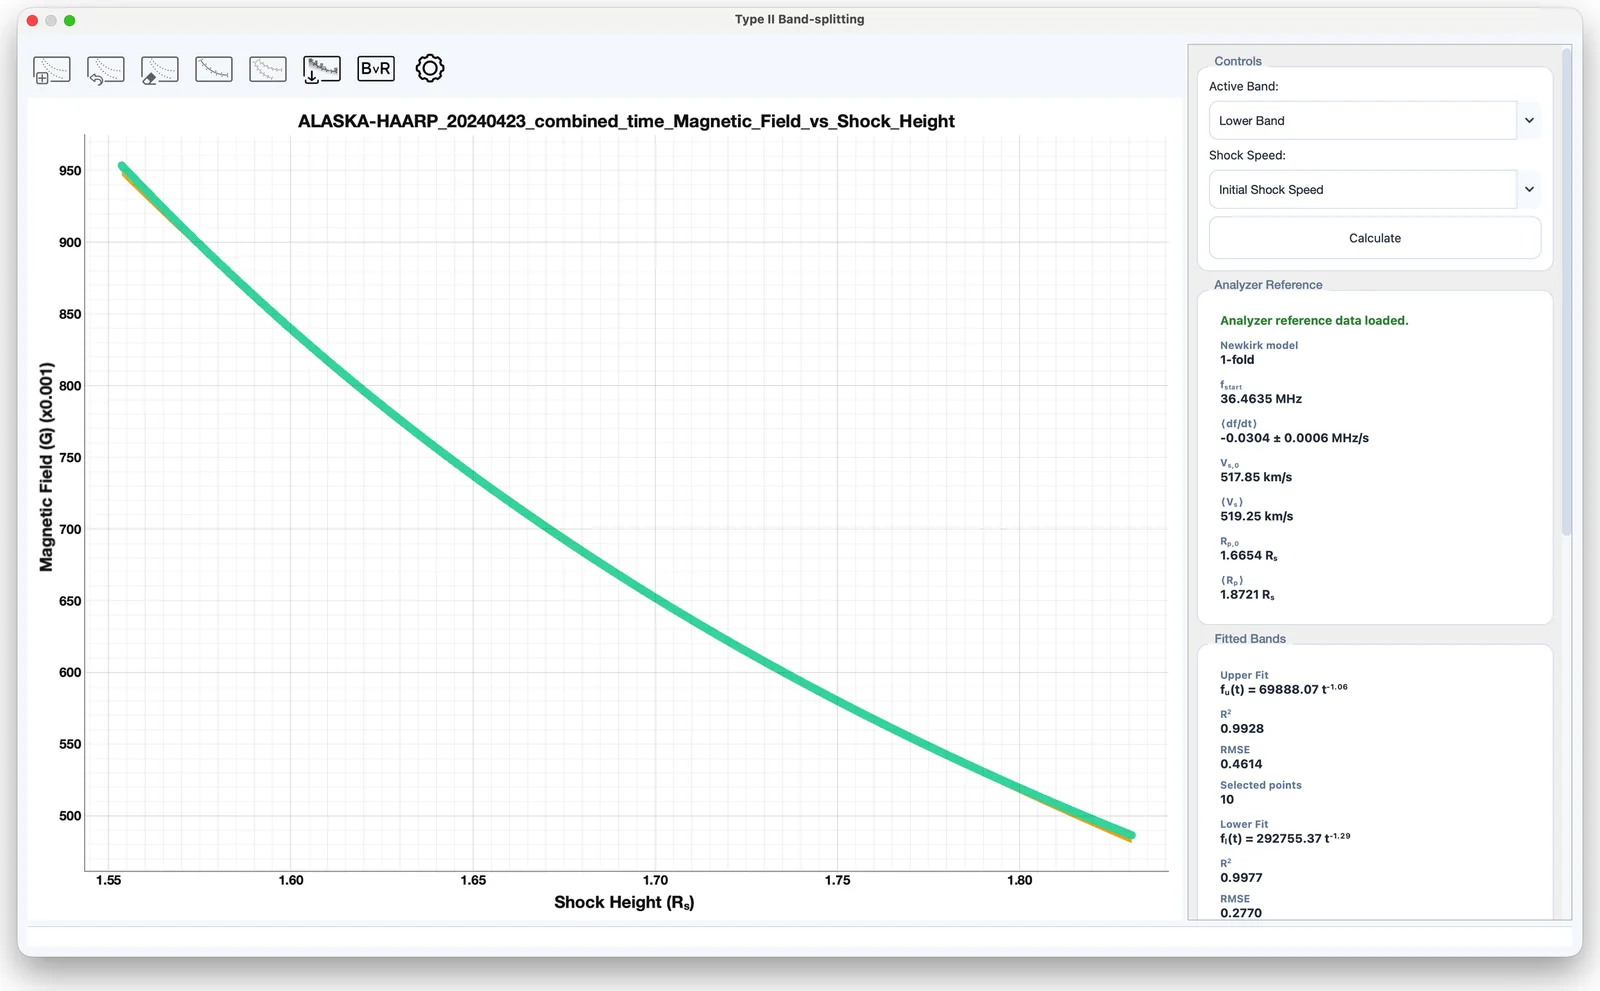Viewport: 1600px width, 991px height.
Task: Click the Shock Height (Rₛ) axis label
Action: tap(624, 902)
